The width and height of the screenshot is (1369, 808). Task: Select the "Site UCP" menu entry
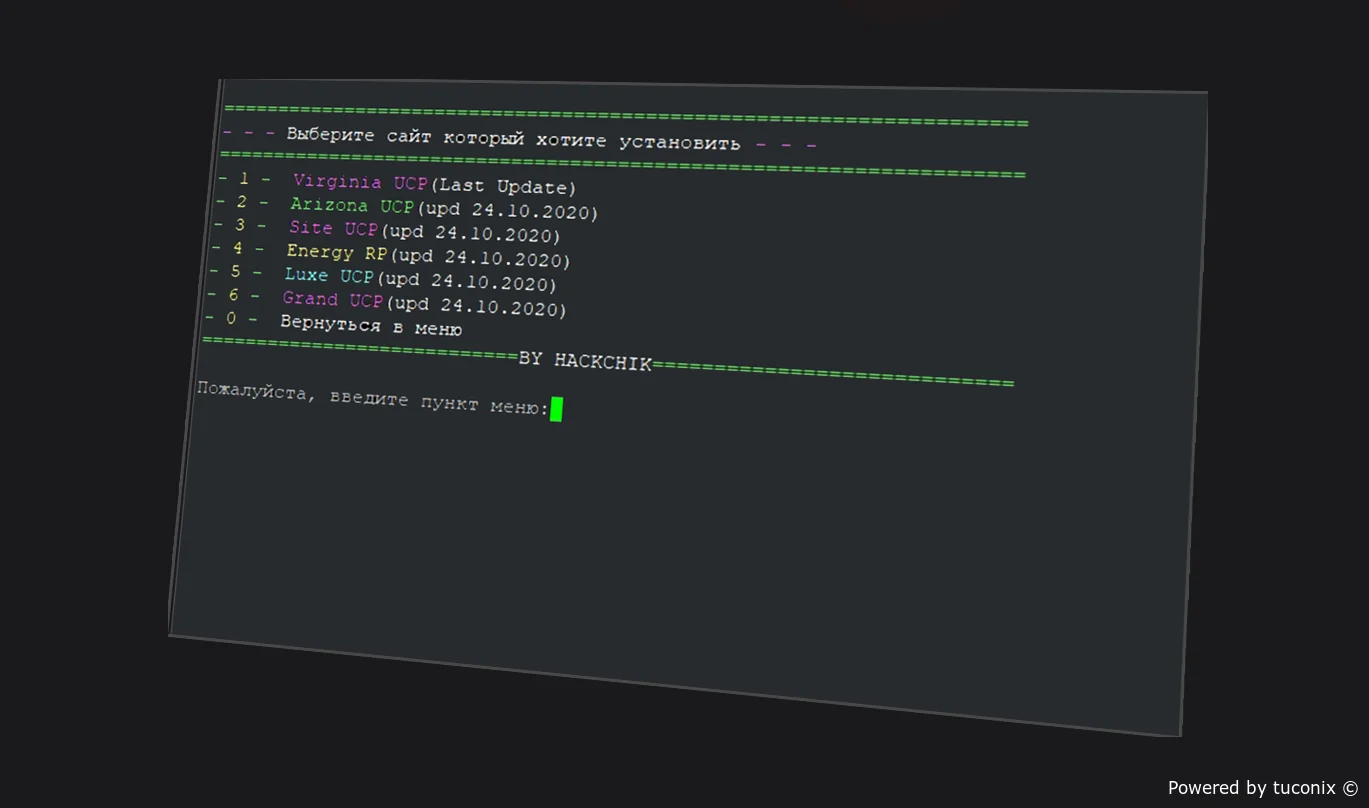point(334,230)
